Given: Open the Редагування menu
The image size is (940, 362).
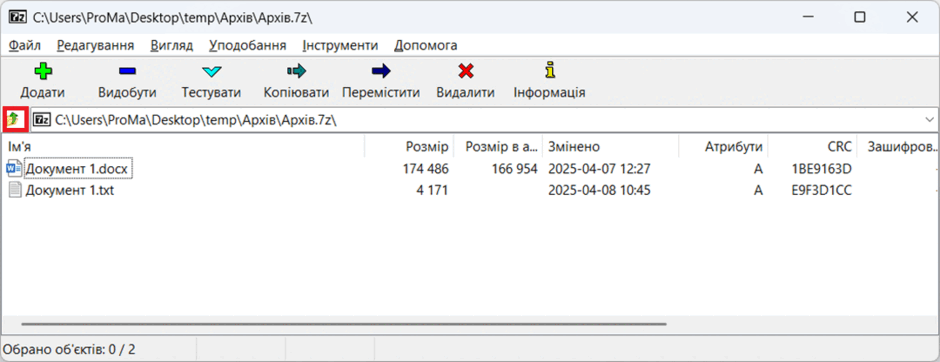Looking at the screenshot, I should pos(95,46).
